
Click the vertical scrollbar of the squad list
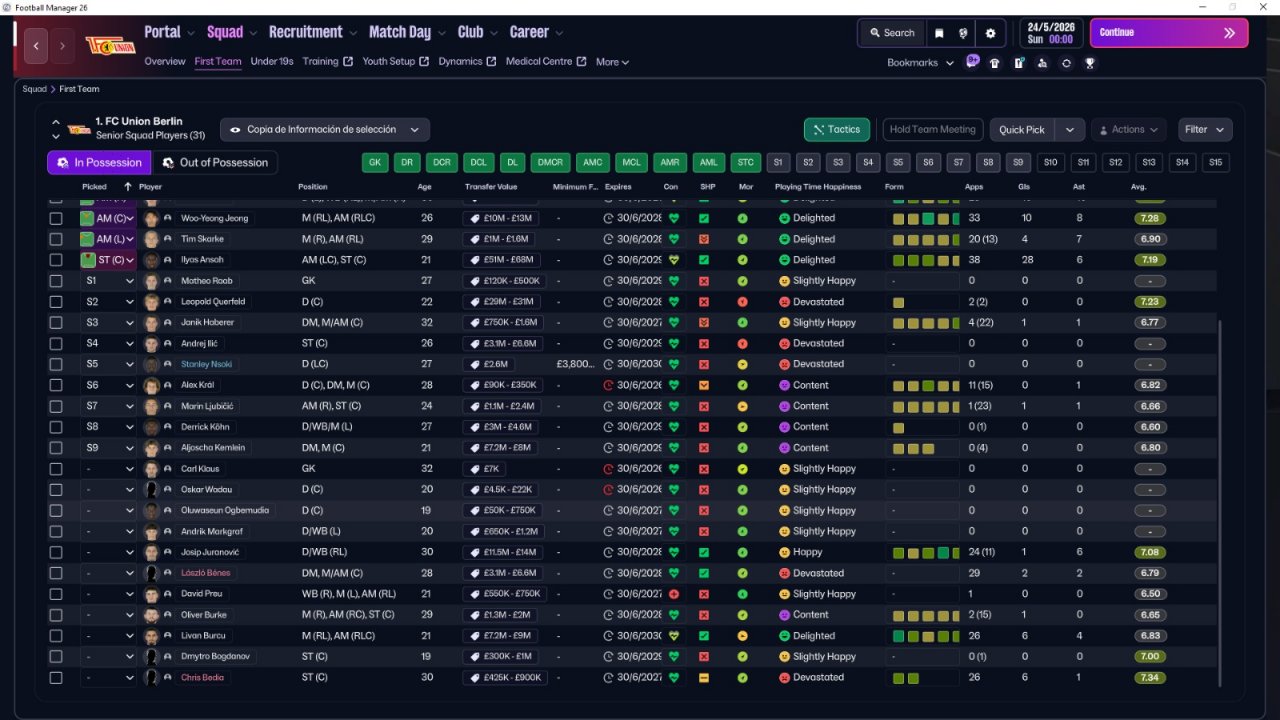(1220, 504)
